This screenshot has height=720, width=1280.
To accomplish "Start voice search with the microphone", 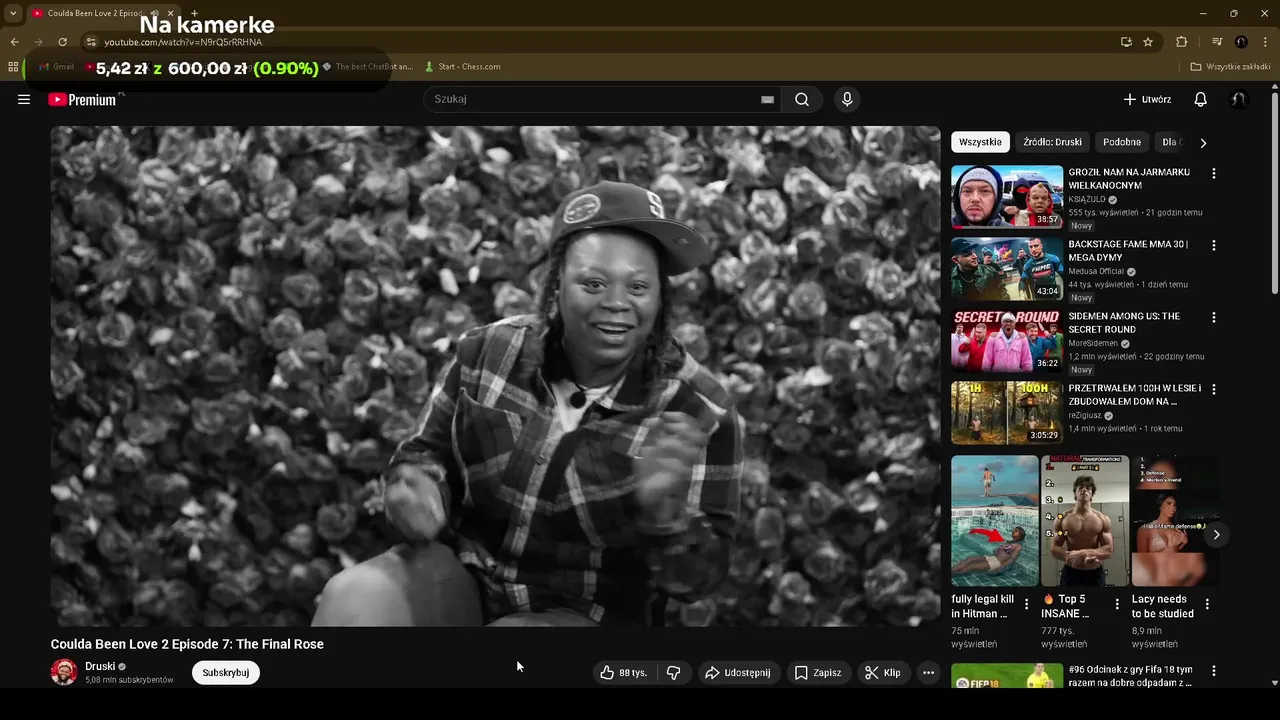I will 847,99.
